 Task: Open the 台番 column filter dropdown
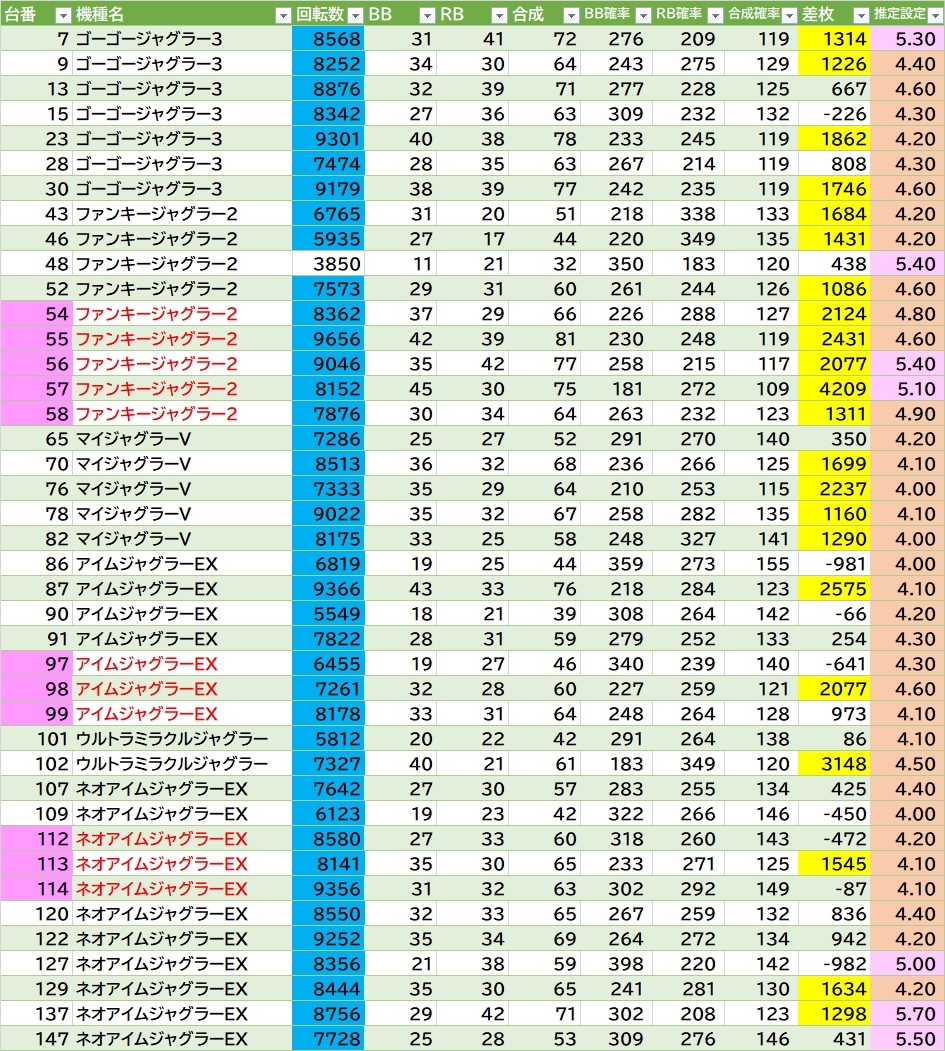(62, 15)
